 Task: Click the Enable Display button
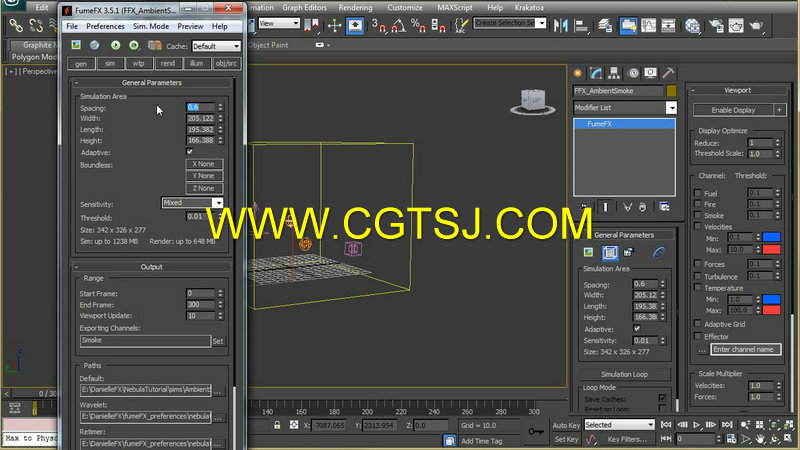pyautogui.click(x=733, y=110)
